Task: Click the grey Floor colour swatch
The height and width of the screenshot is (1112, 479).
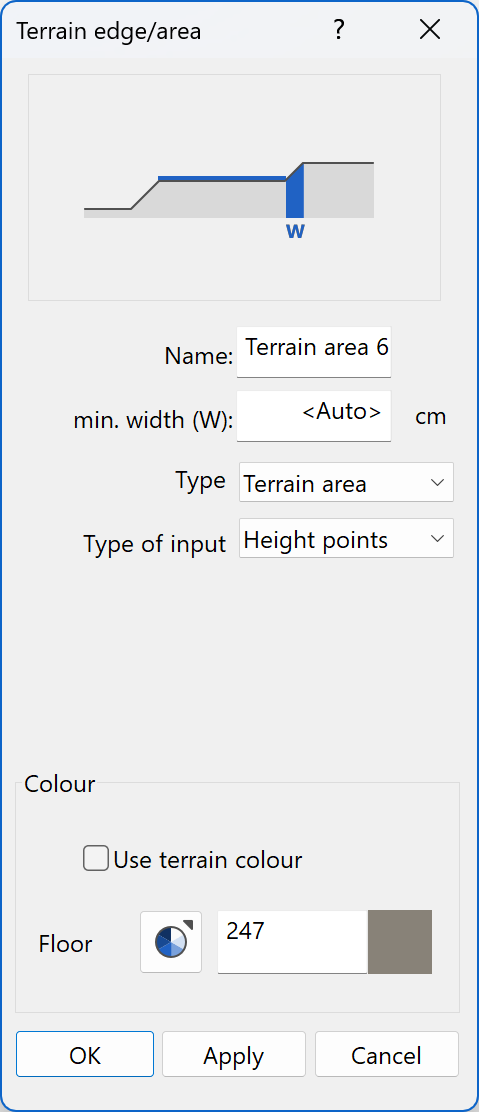Action: click(x=400, y=942)
